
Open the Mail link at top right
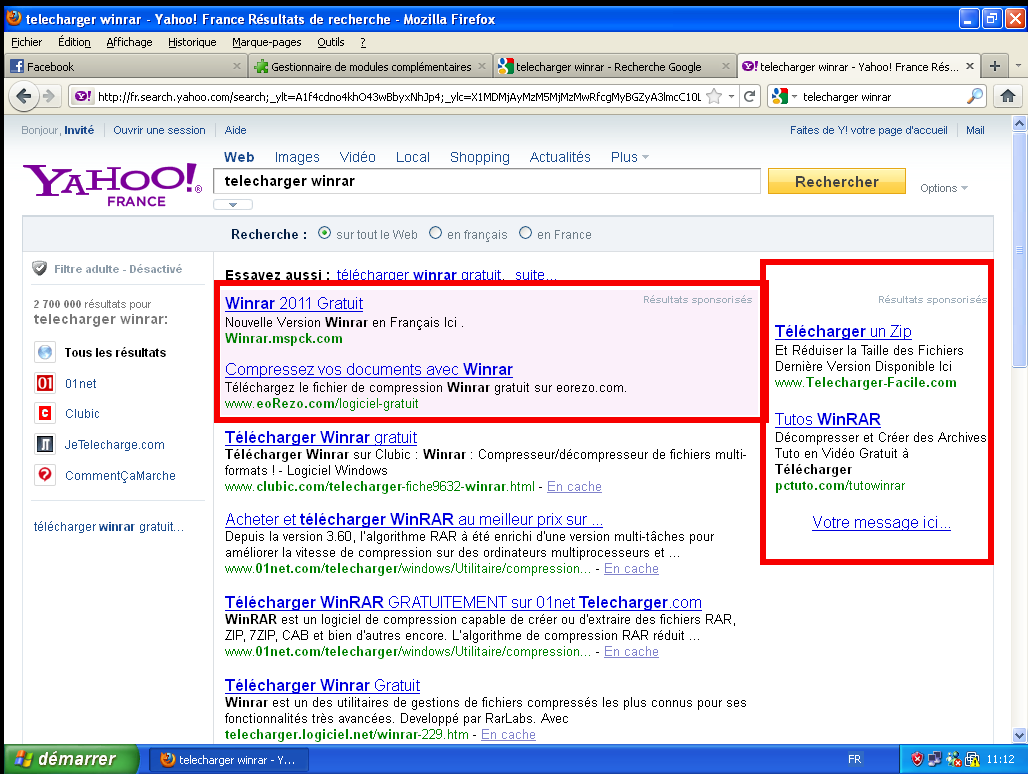click(x=975, y=130)
